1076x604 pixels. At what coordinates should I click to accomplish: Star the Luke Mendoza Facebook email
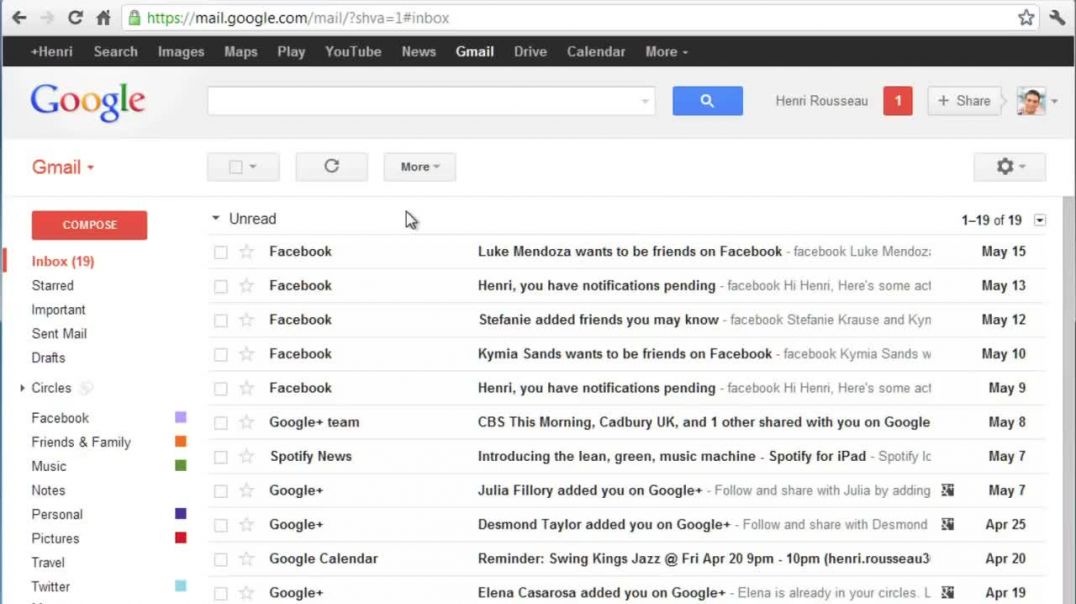(246, 252)
